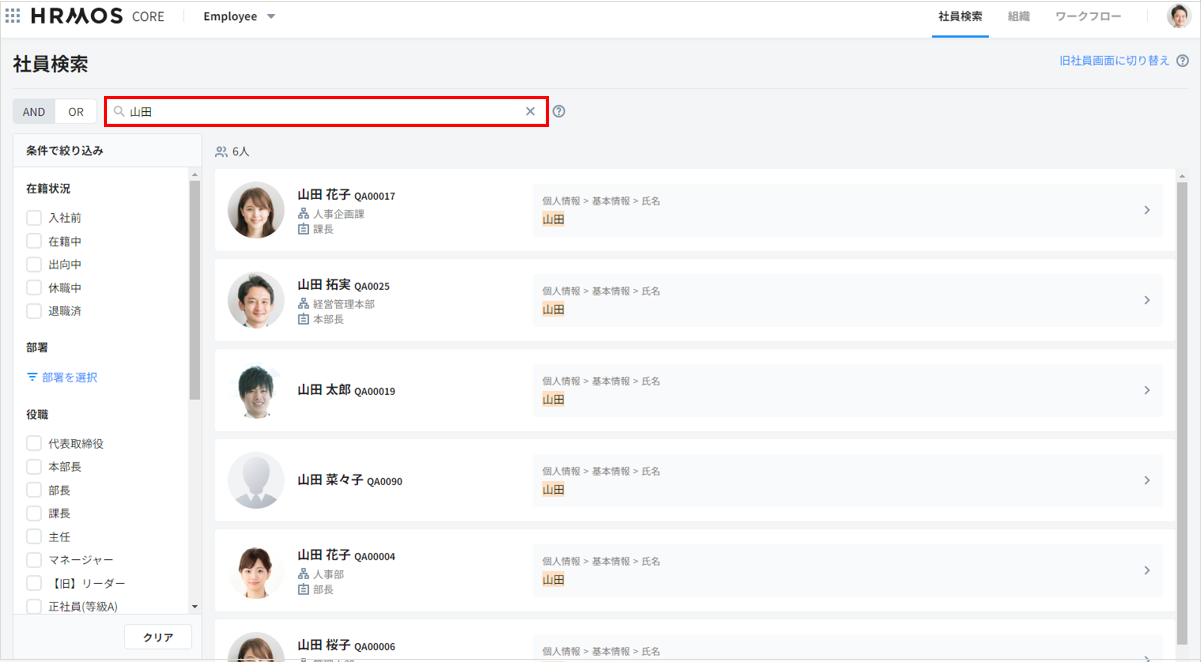Click the help icon beside search box
This screenshot has height=662, width=1201.
pyautogui.click(x=559, y=112)
